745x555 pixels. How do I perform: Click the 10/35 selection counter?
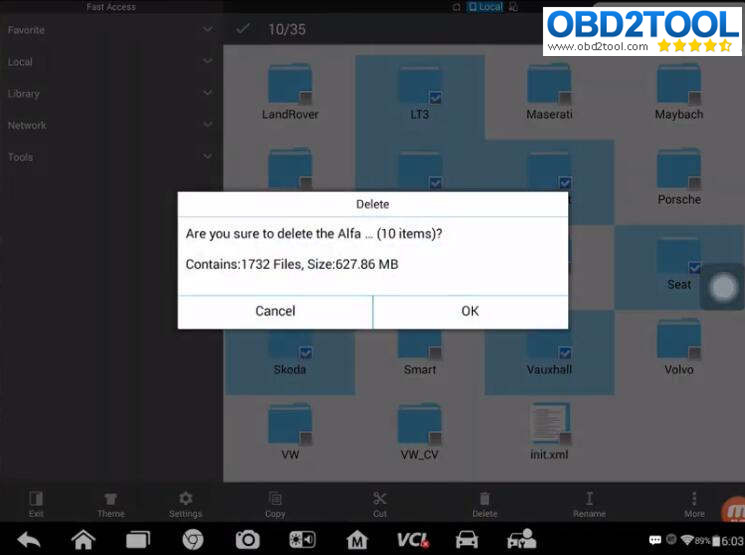(x=287, y=29)
